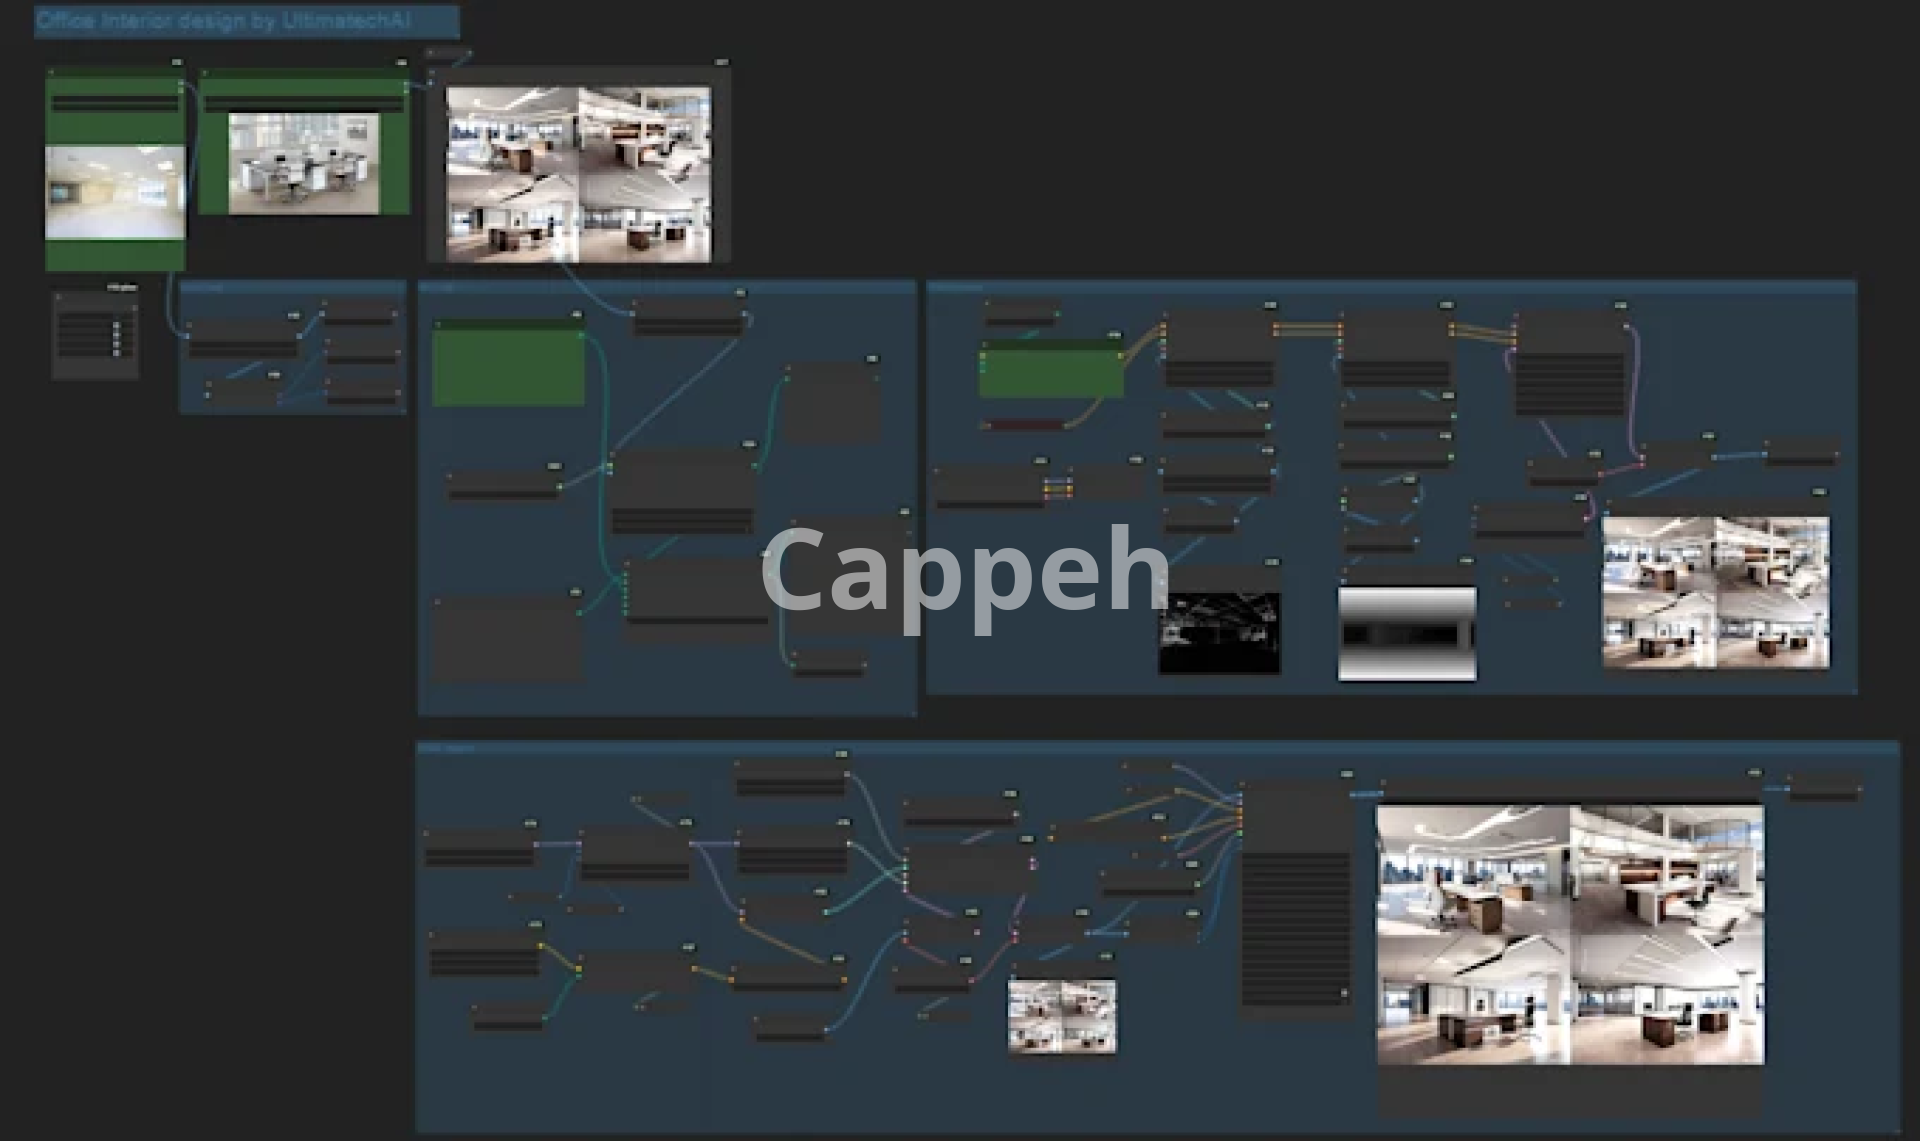Screen dimensions: 1920x1141
Task: Click the large empty green node body
Action: pos(508,368)
